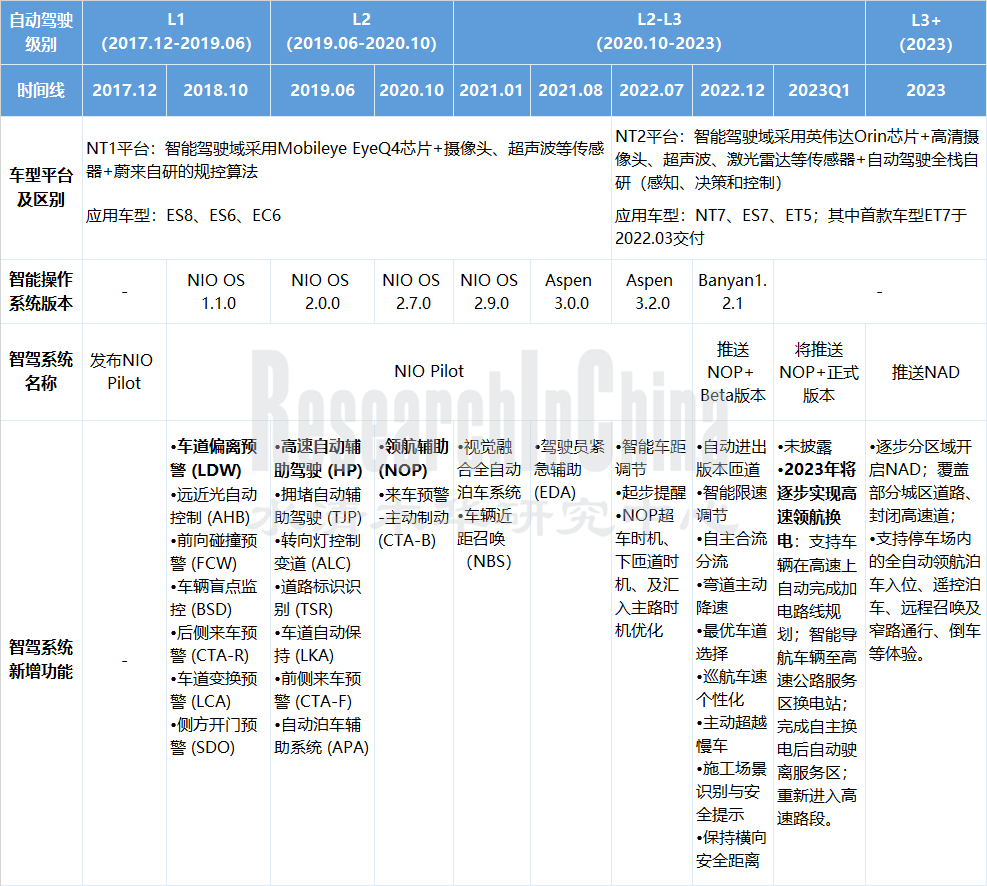Click '2023年将逐步实现高速领航换电' bold text
987x886 pixels.
pyautogui.click(x=816, y=505)
